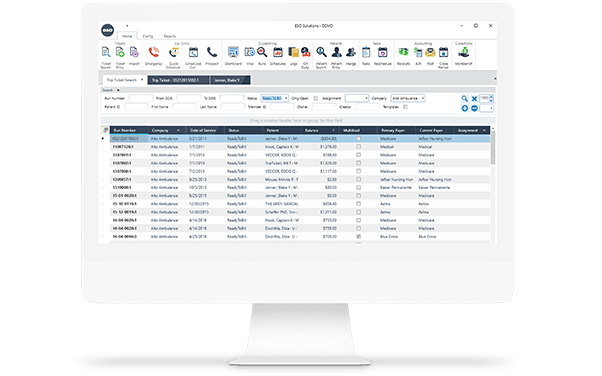This screenshot has height=376, width=602.
Task: Click the Prospect phone icon
Action: coord(212,56)
